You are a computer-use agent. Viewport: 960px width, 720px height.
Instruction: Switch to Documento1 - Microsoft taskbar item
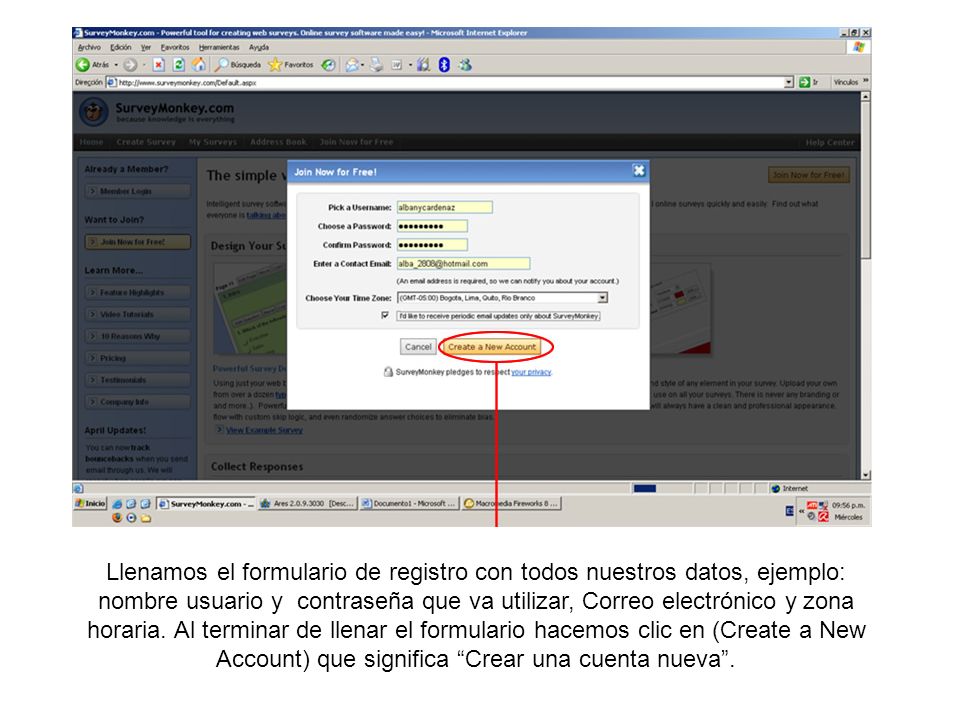click(x=408, y=503)
